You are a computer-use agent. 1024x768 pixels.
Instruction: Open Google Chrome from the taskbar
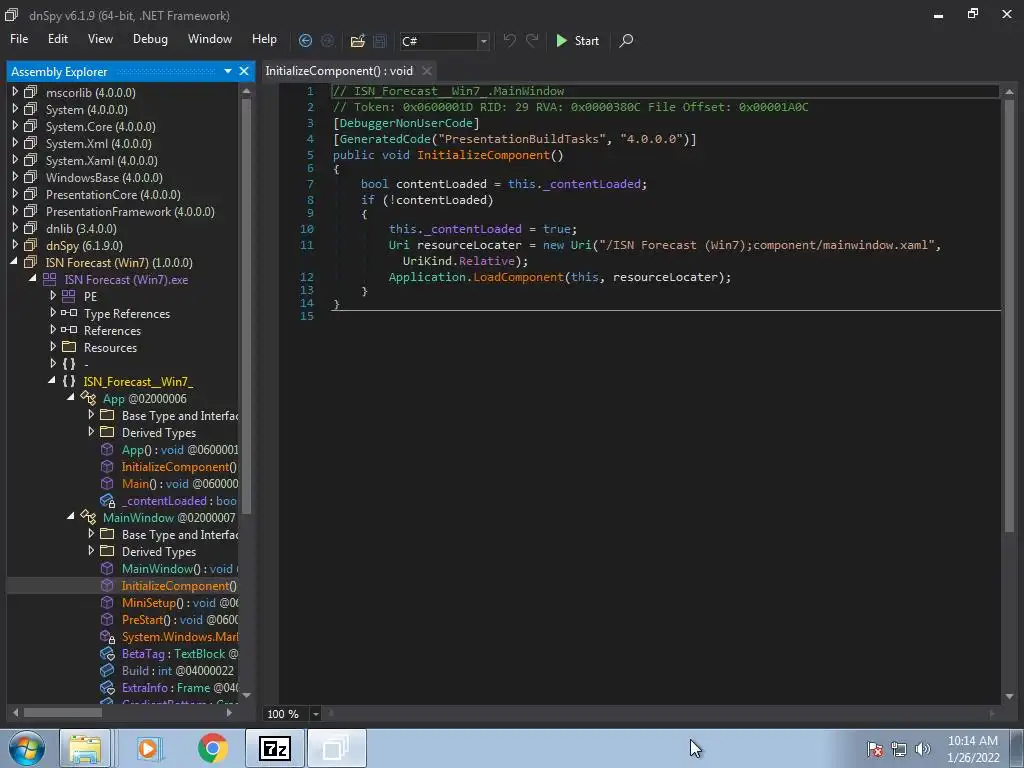click(x=213, y=748)
